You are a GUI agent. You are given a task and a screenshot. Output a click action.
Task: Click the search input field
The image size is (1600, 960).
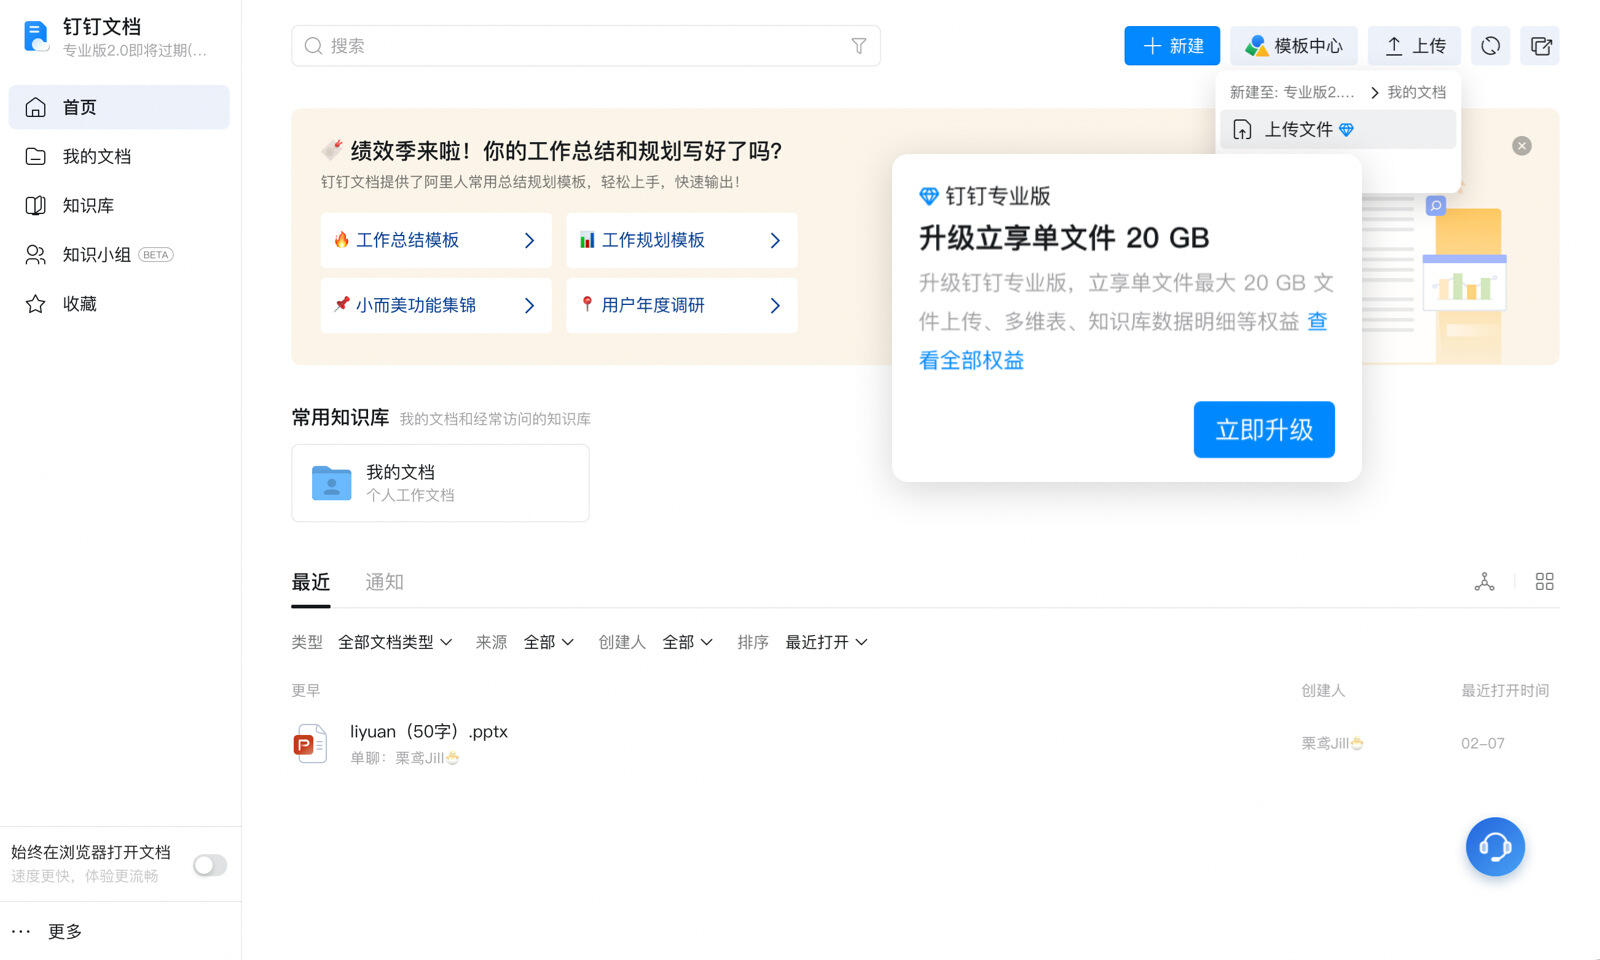[x=585, y=46]
